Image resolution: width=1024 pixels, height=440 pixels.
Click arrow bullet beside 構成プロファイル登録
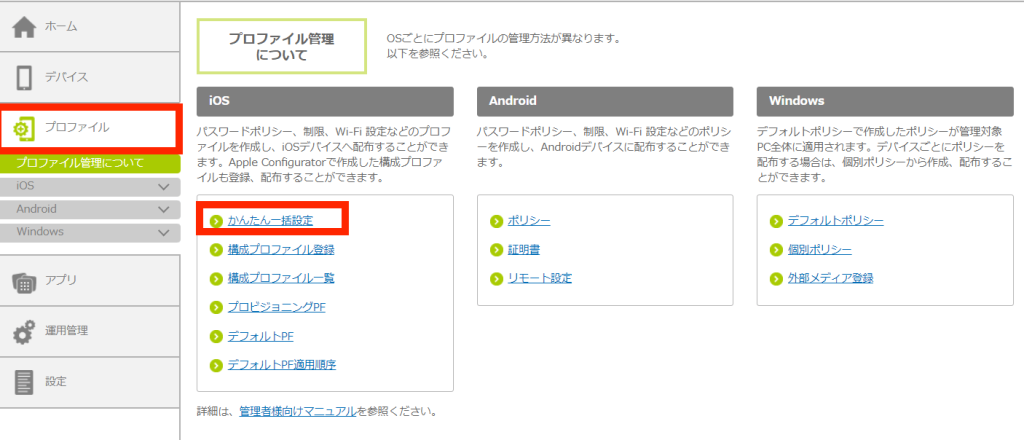tap(217, 250)
